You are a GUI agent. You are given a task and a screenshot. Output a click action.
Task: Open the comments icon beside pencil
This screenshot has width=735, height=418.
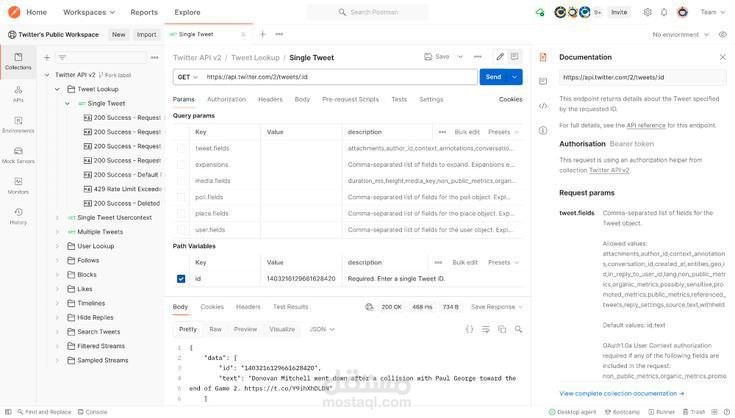pyautogui.click(x=515, y=57)
